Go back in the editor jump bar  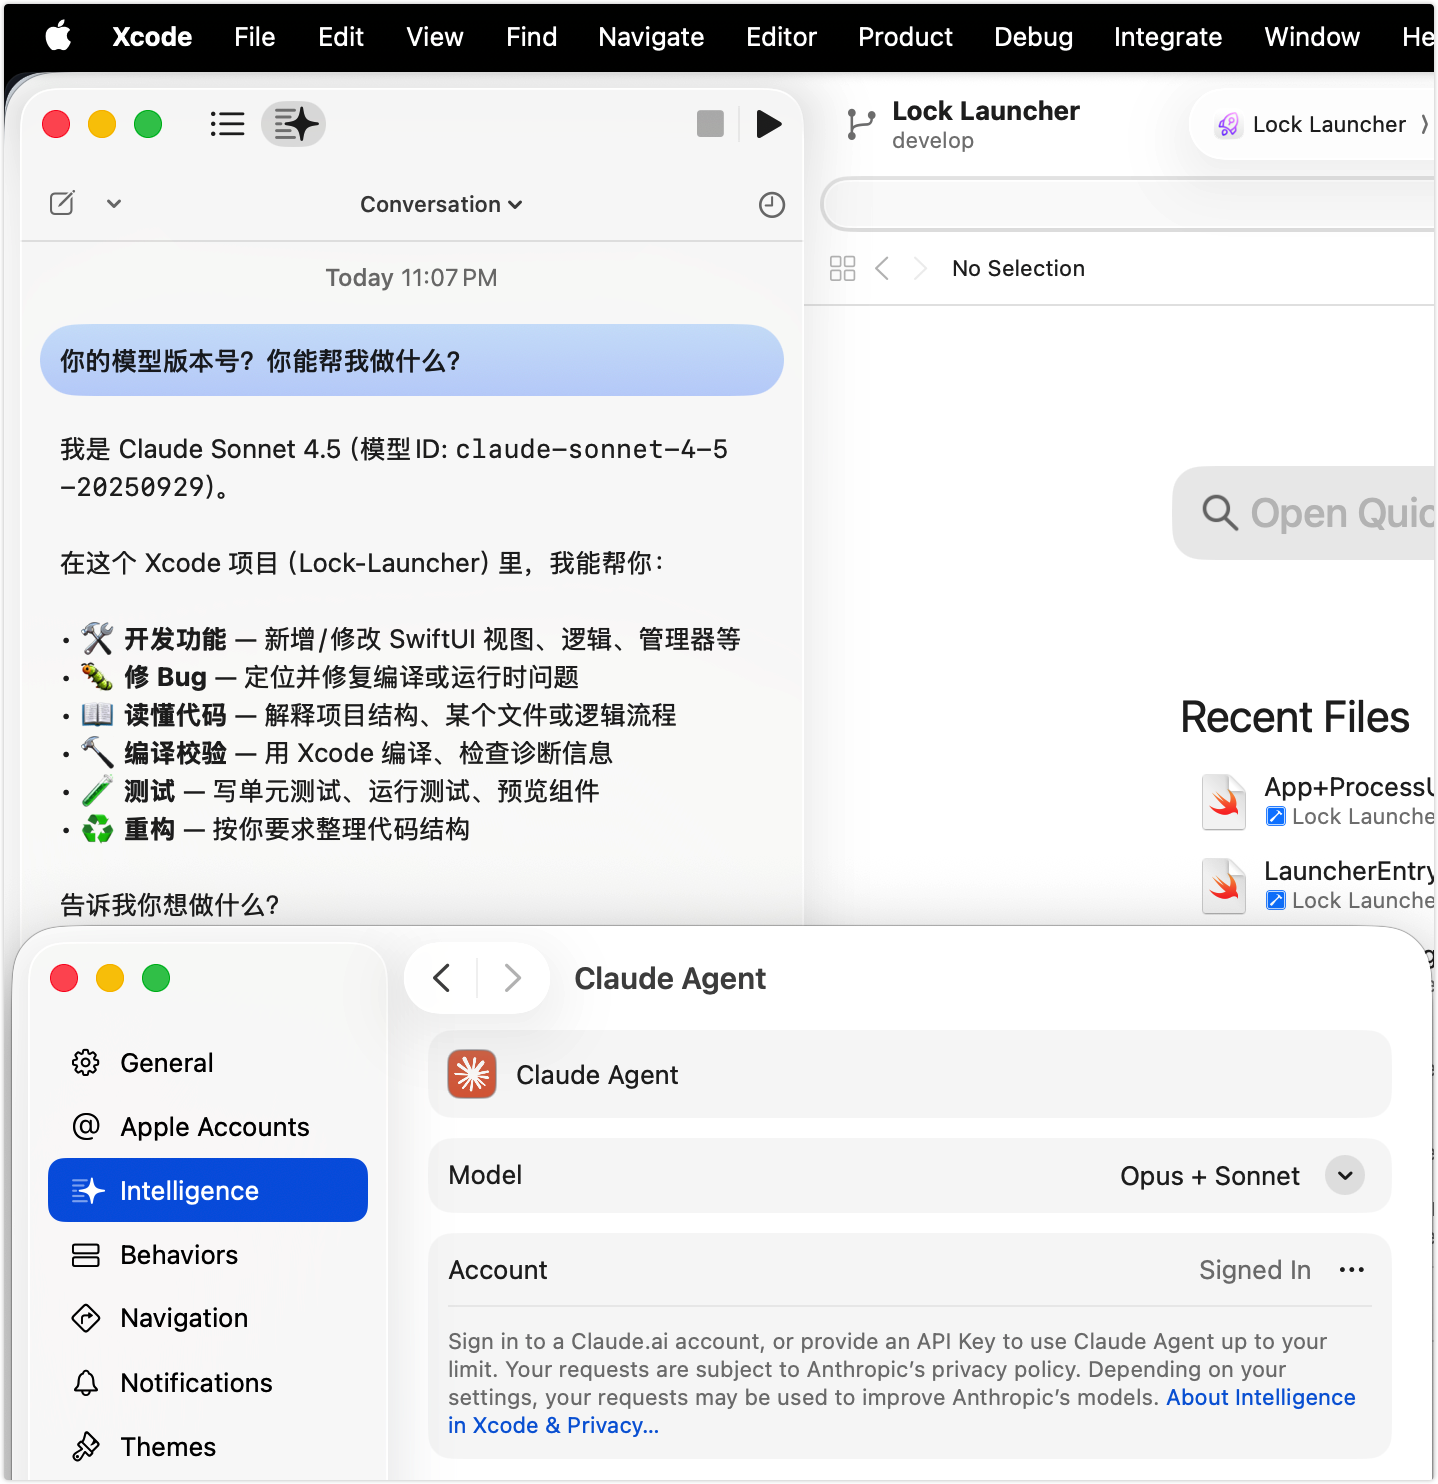click(882, 268)
